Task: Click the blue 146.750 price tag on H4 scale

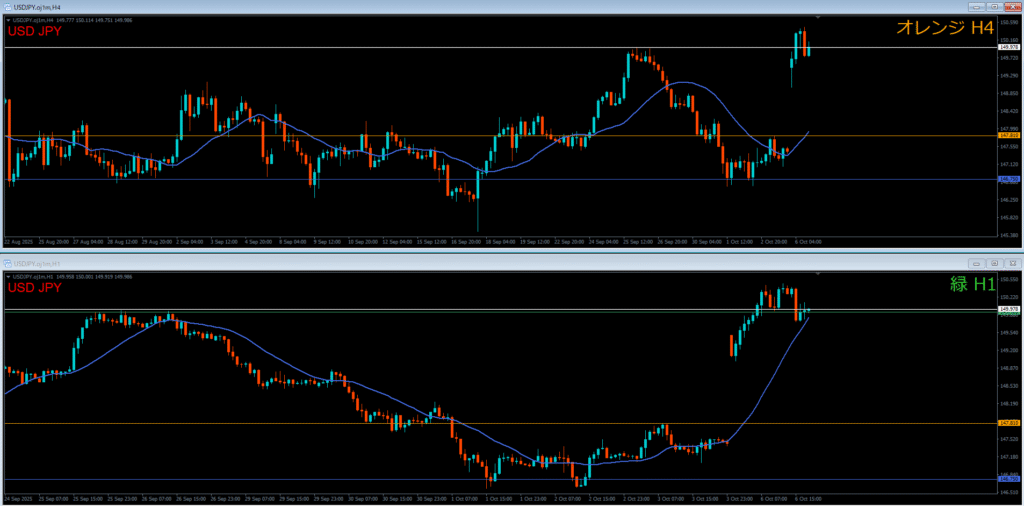Action: tap(1009, 179)
